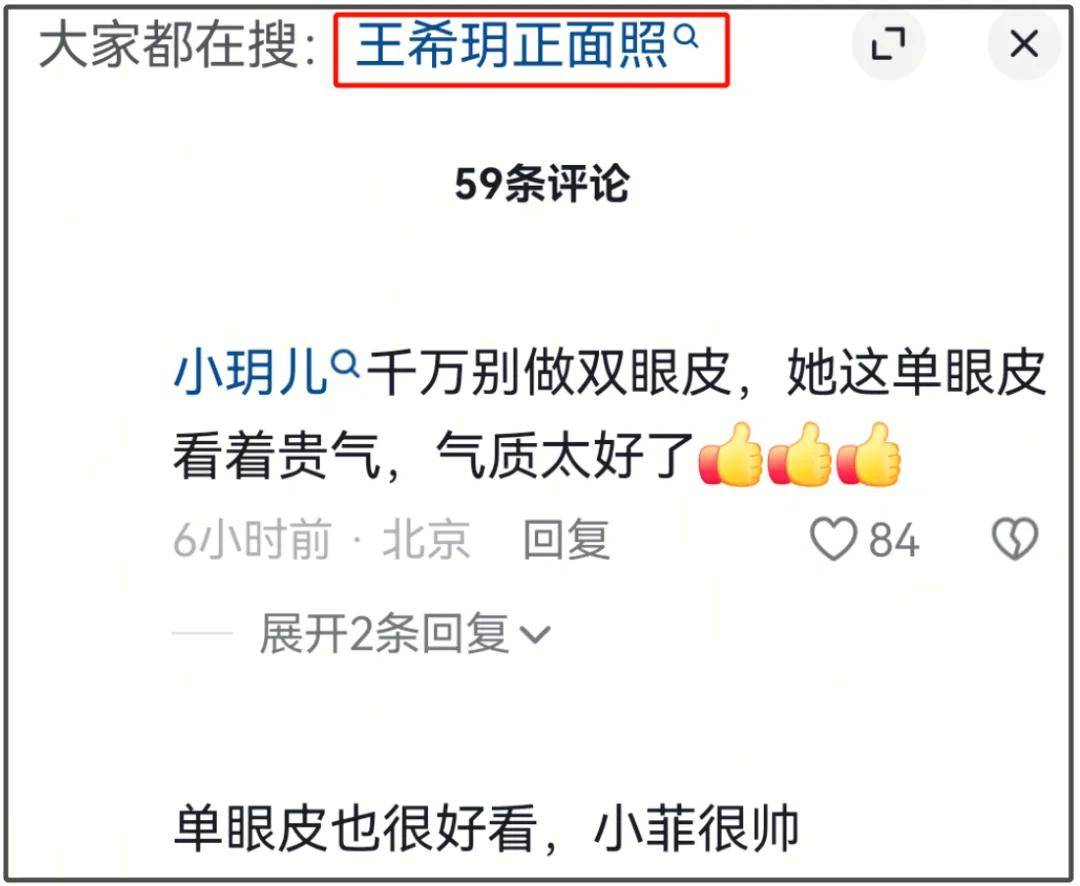
Task: Tap the 6小时前 timestamp
Action: [x=252, y=539]
